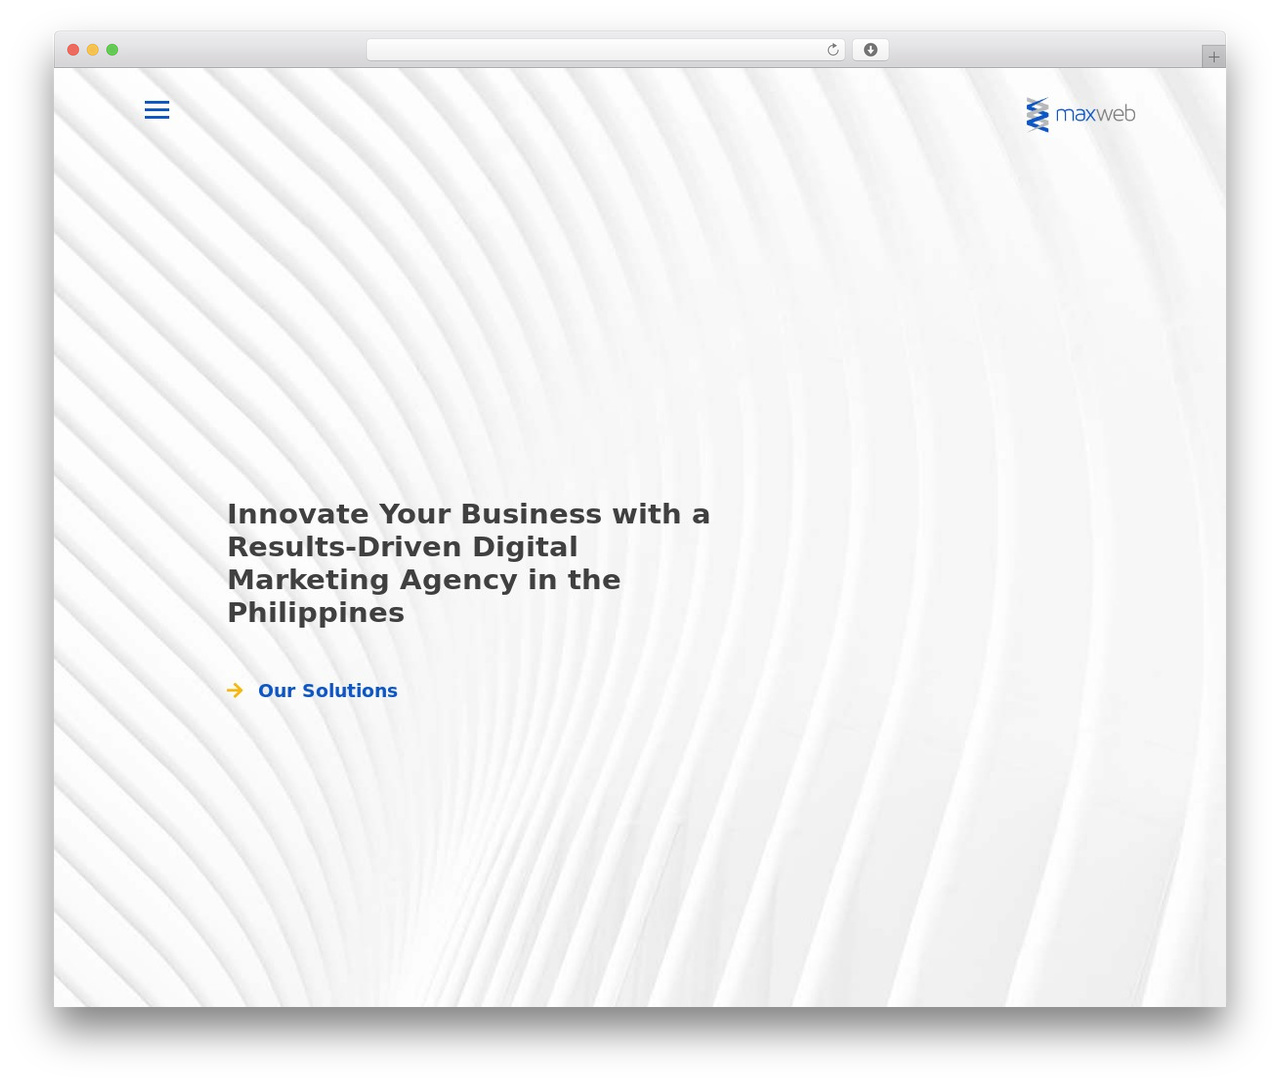Click the yellow arrow beside Our Solutions
The height and width of the screenshot is (1084, 1280).
(235, 691)
